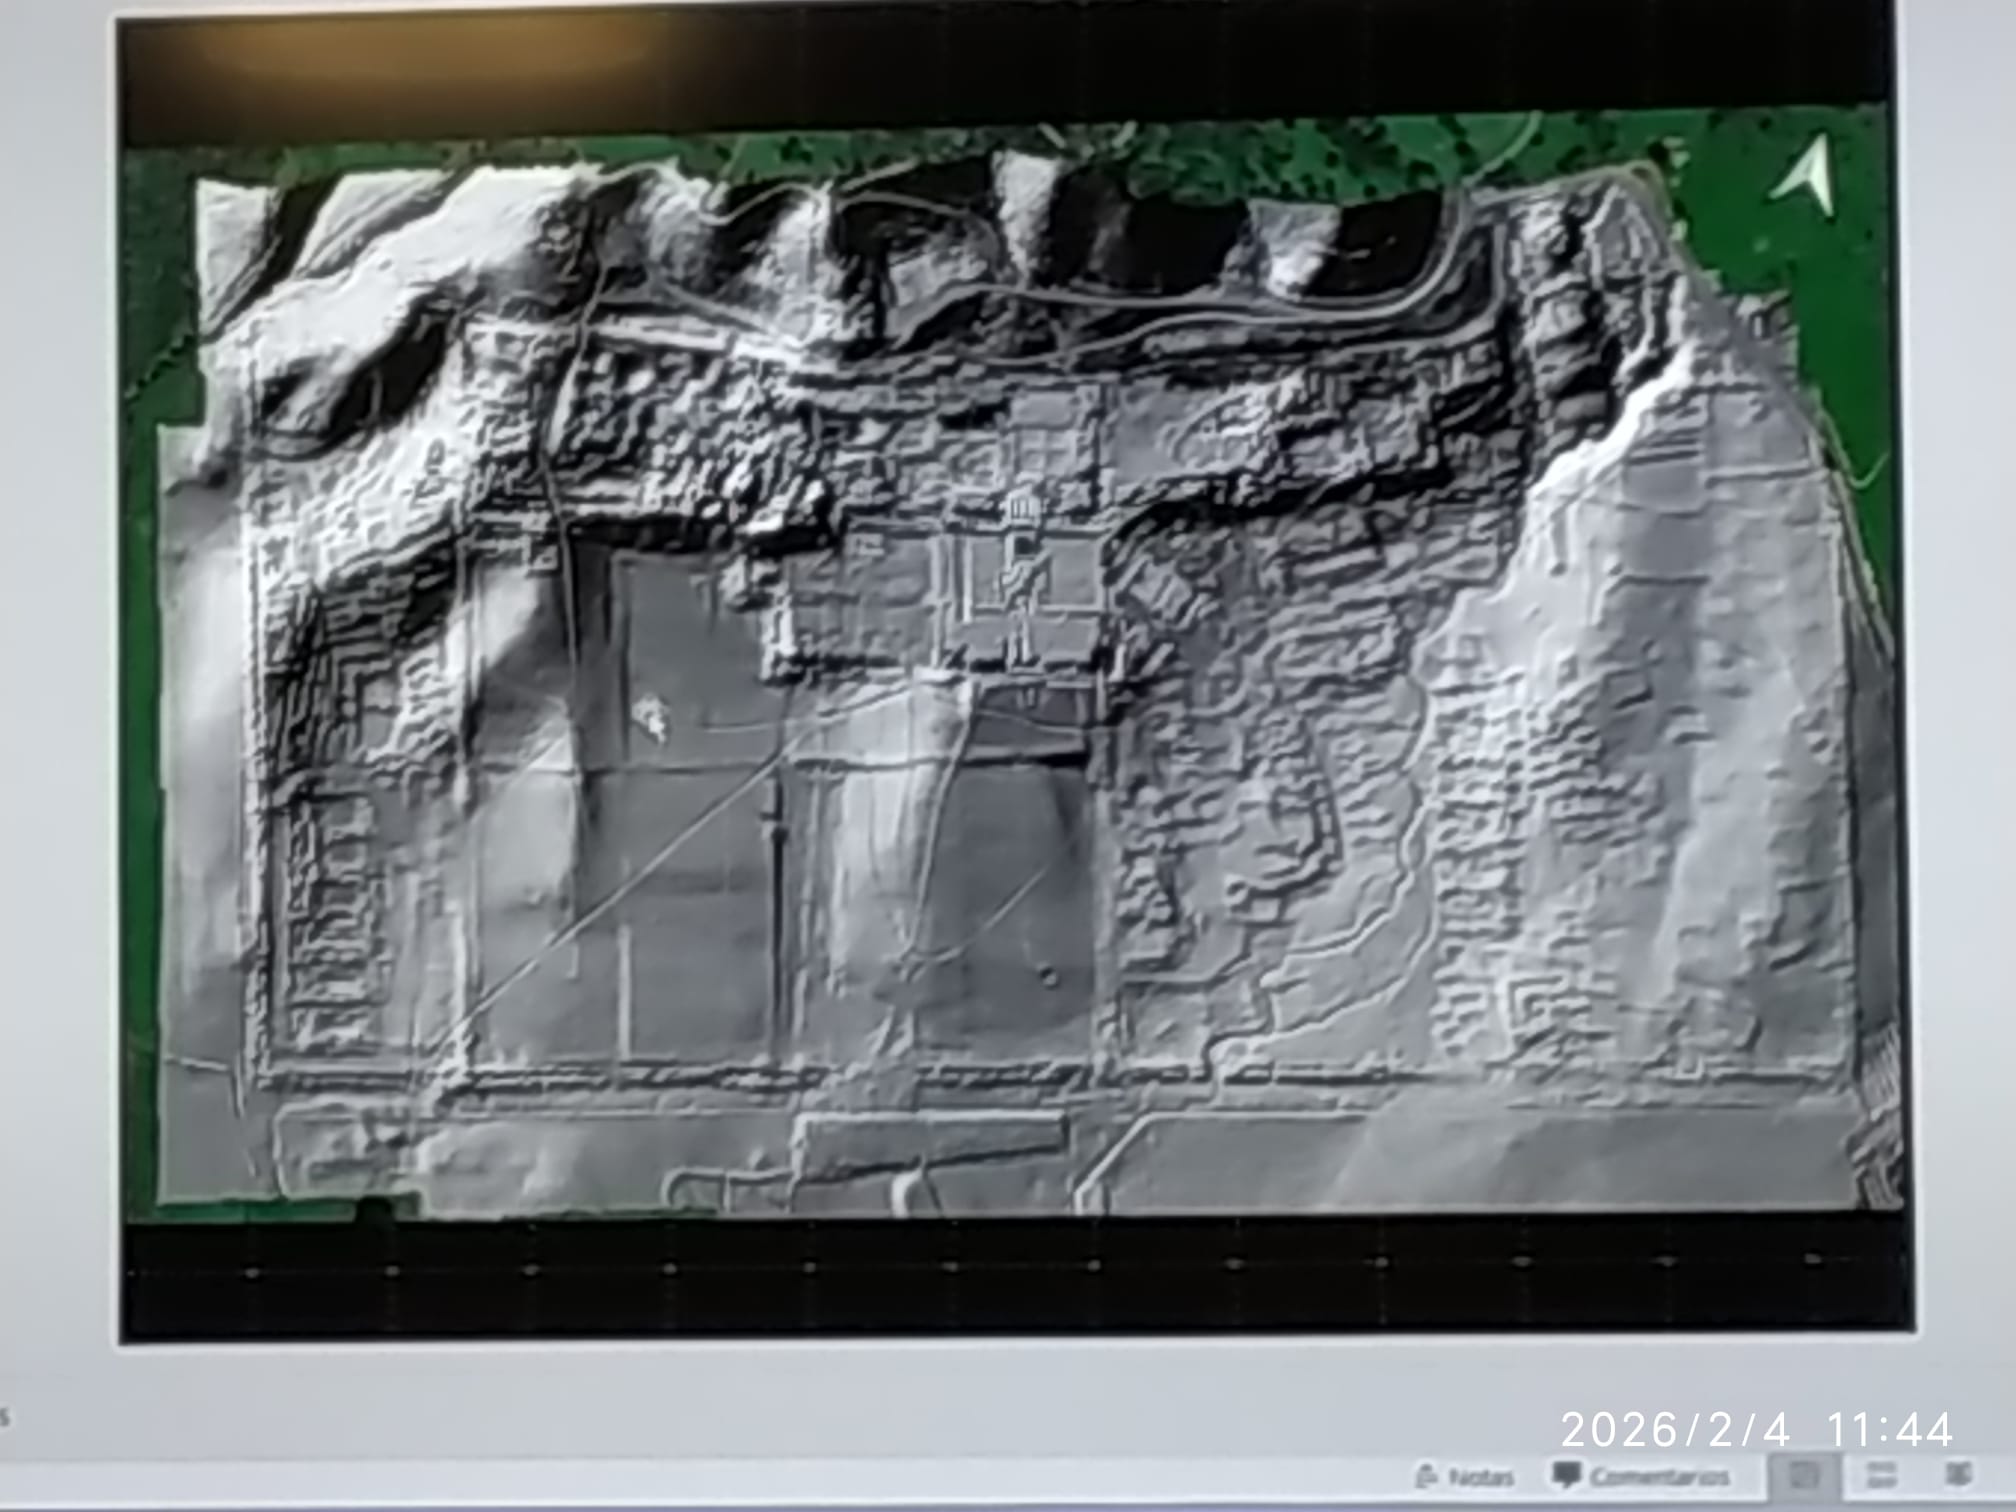Image resolution: width=2016 pixels, height=1512 pixels.
Task: Switch to Slide Sorter view icon
Action: [1880, 1475]
